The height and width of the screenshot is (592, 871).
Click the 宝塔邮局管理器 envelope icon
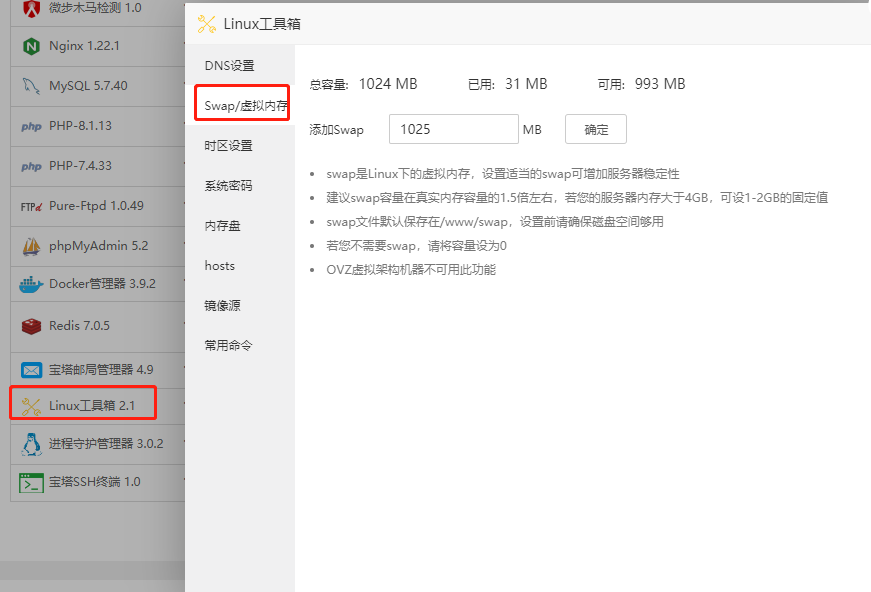pos(32,370)
